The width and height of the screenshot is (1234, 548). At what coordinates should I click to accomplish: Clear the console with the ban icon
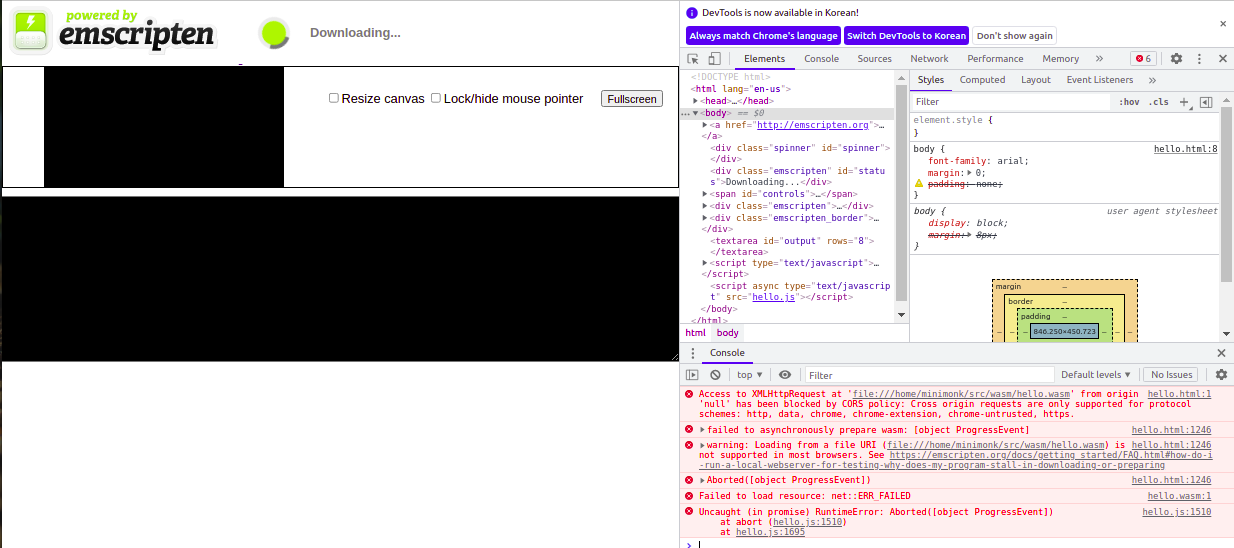tap(715, 375)
